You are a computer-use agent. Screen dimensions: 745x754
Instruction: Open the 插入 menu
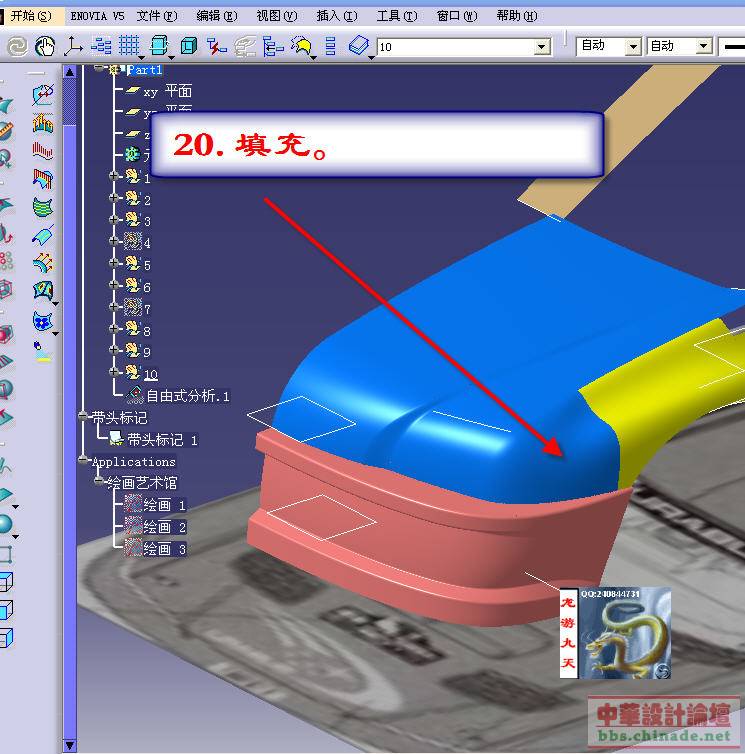click(334, 16)
